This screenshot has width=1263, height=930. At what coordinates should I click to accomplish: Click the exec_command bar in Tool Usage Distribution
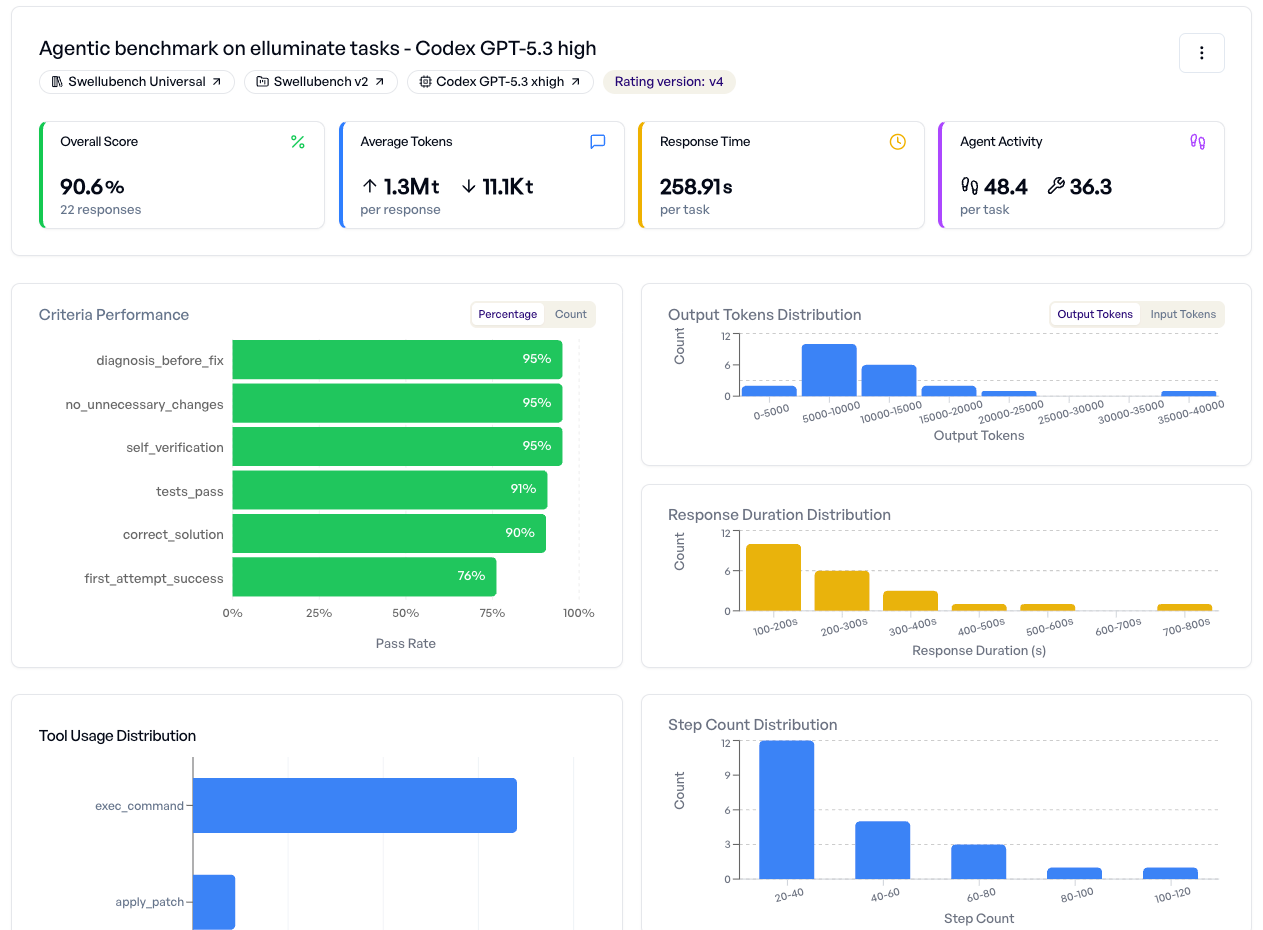pyautogui.click(x=354, y=805)
